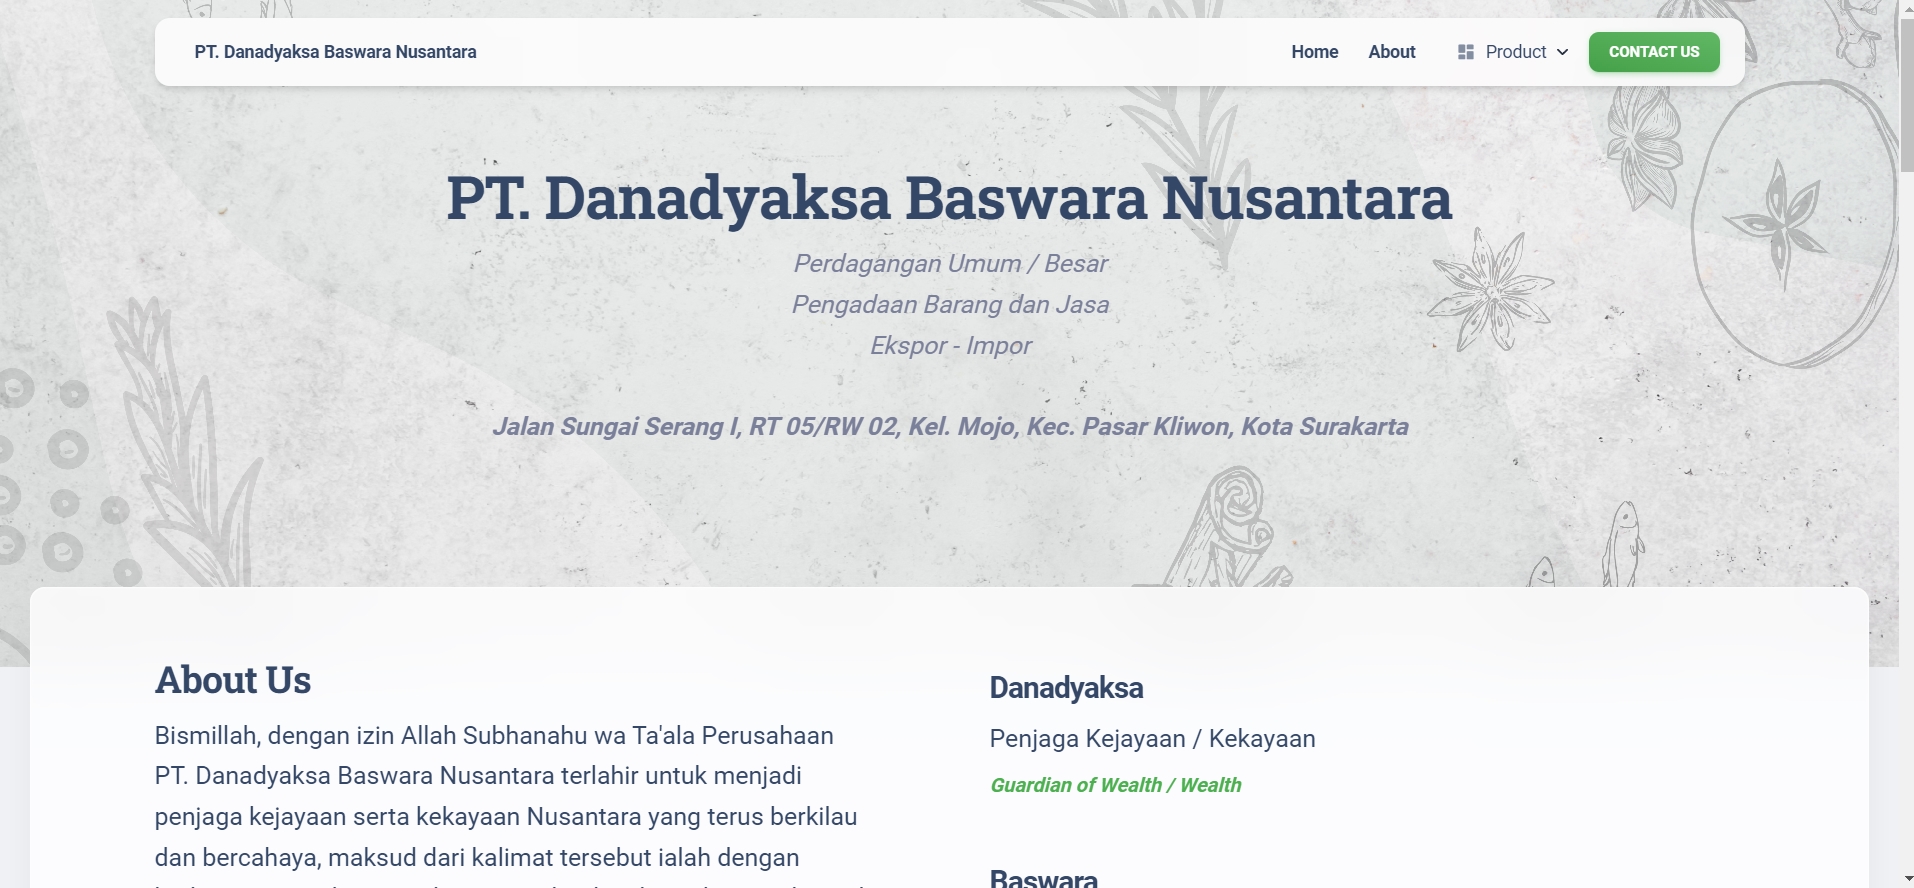1914x888 pixels.
Task: Click the PT. Danadyaksa Baswara Nusantara navbar brand
Action: tap(335, 52)
